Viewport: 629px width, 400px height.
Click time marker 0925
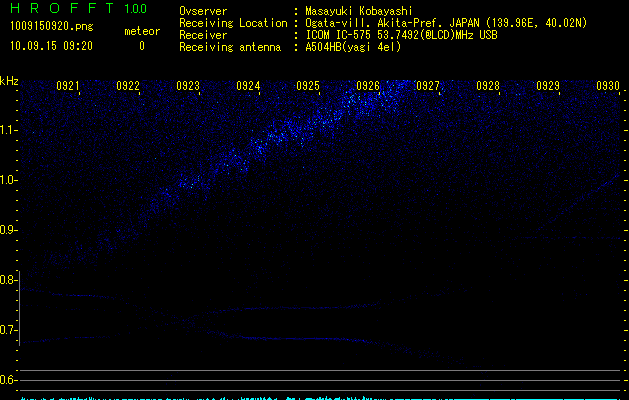(308, 86)
